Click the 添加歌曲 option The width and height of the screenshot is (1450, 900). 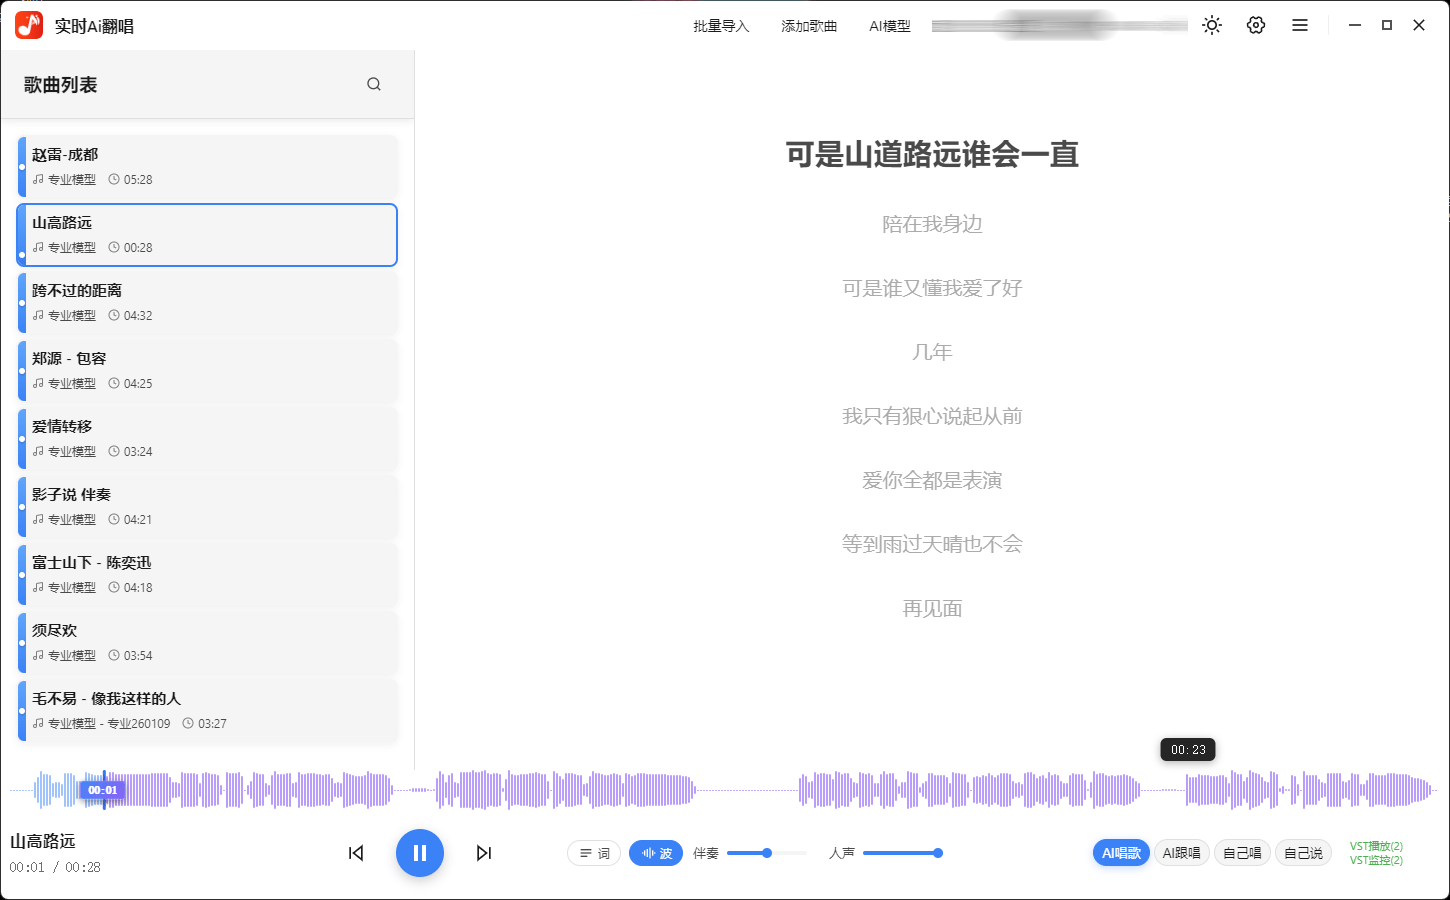tap(809, 25)
